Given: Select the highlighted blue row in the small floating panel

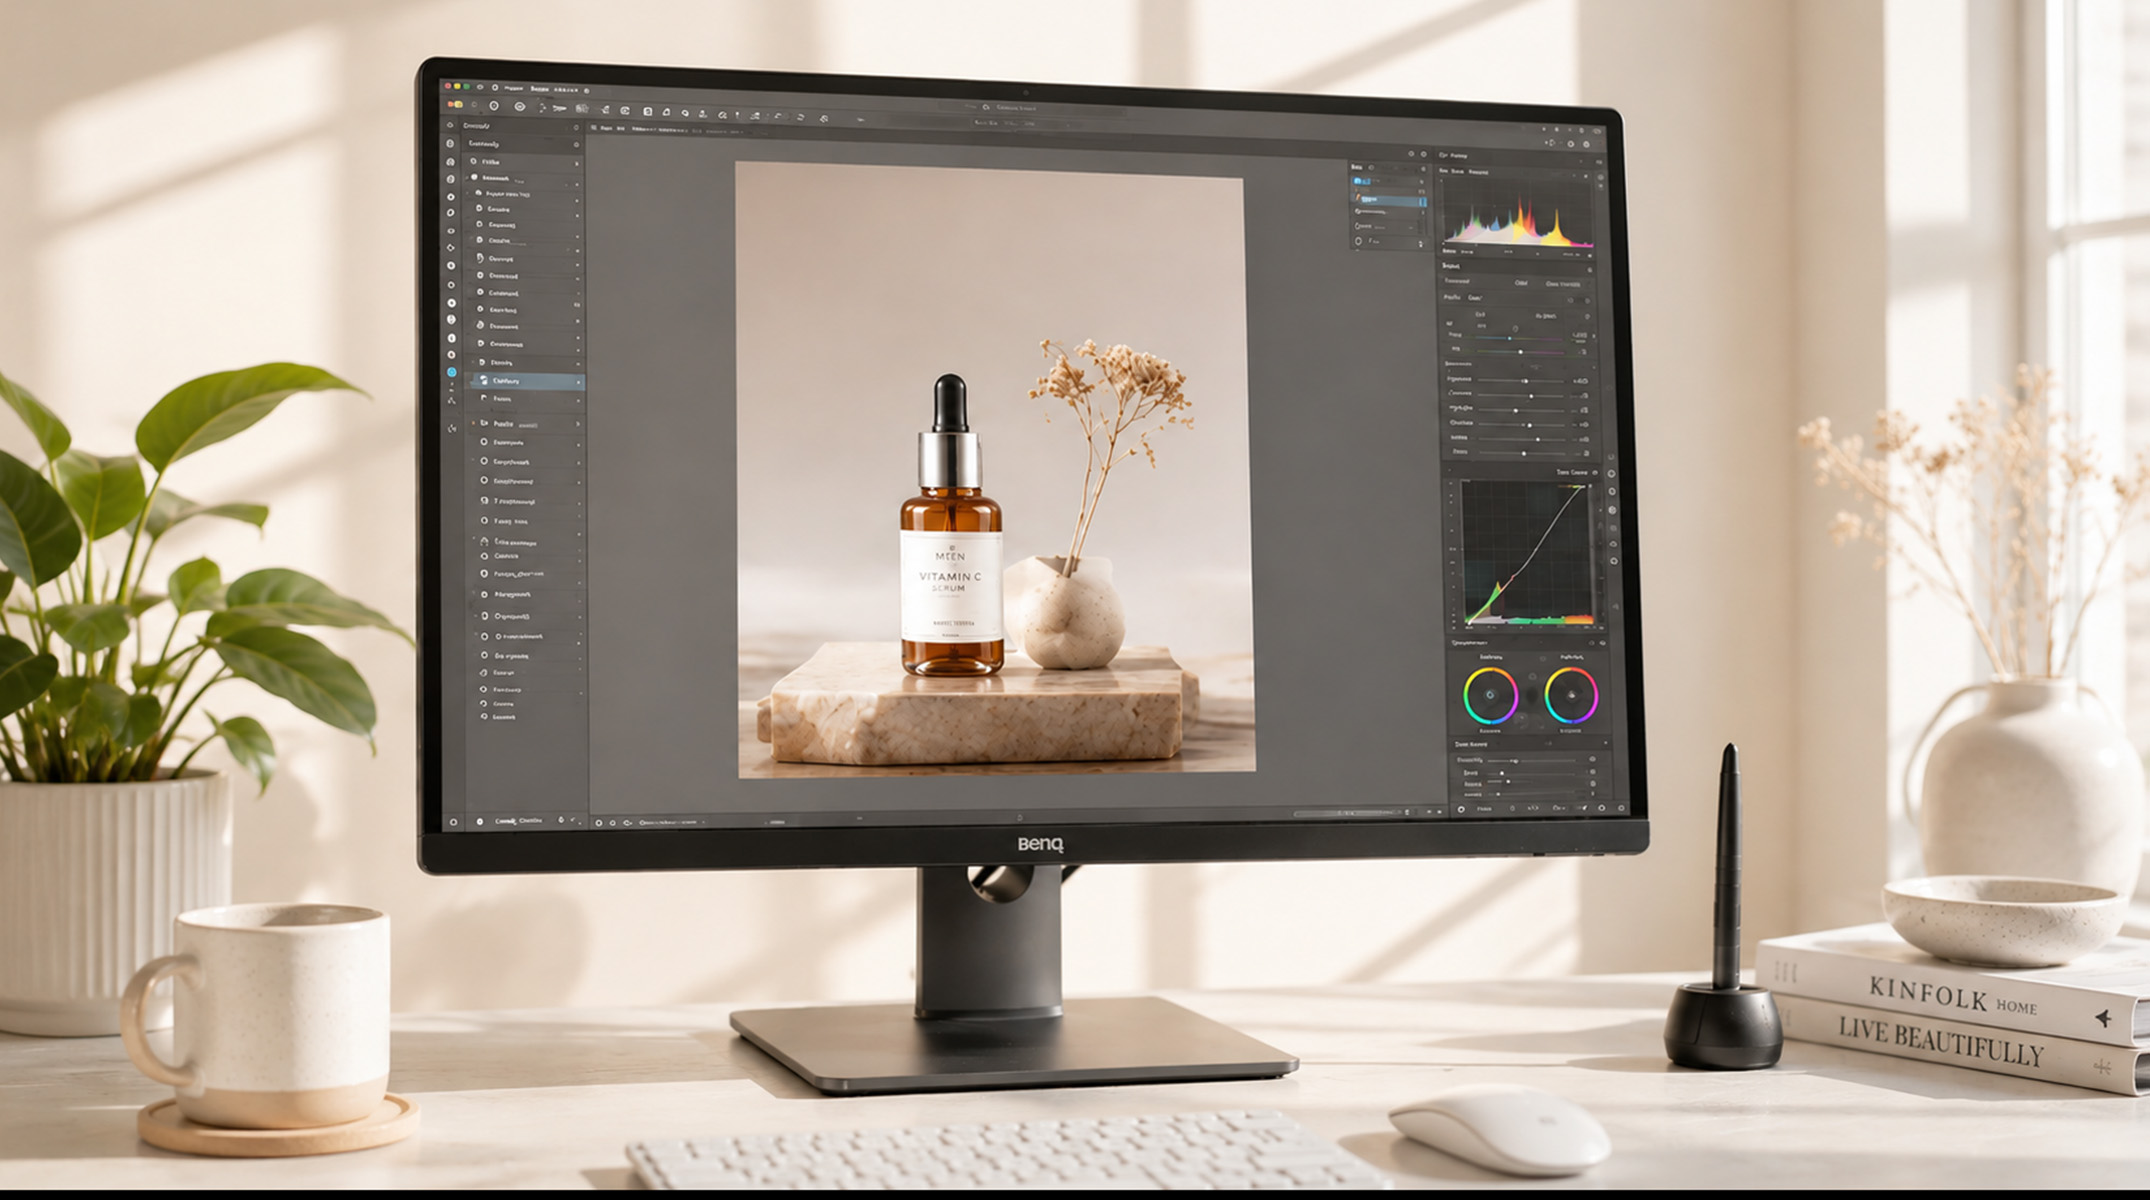Looking at the screenshot, I should [1393, 201].
